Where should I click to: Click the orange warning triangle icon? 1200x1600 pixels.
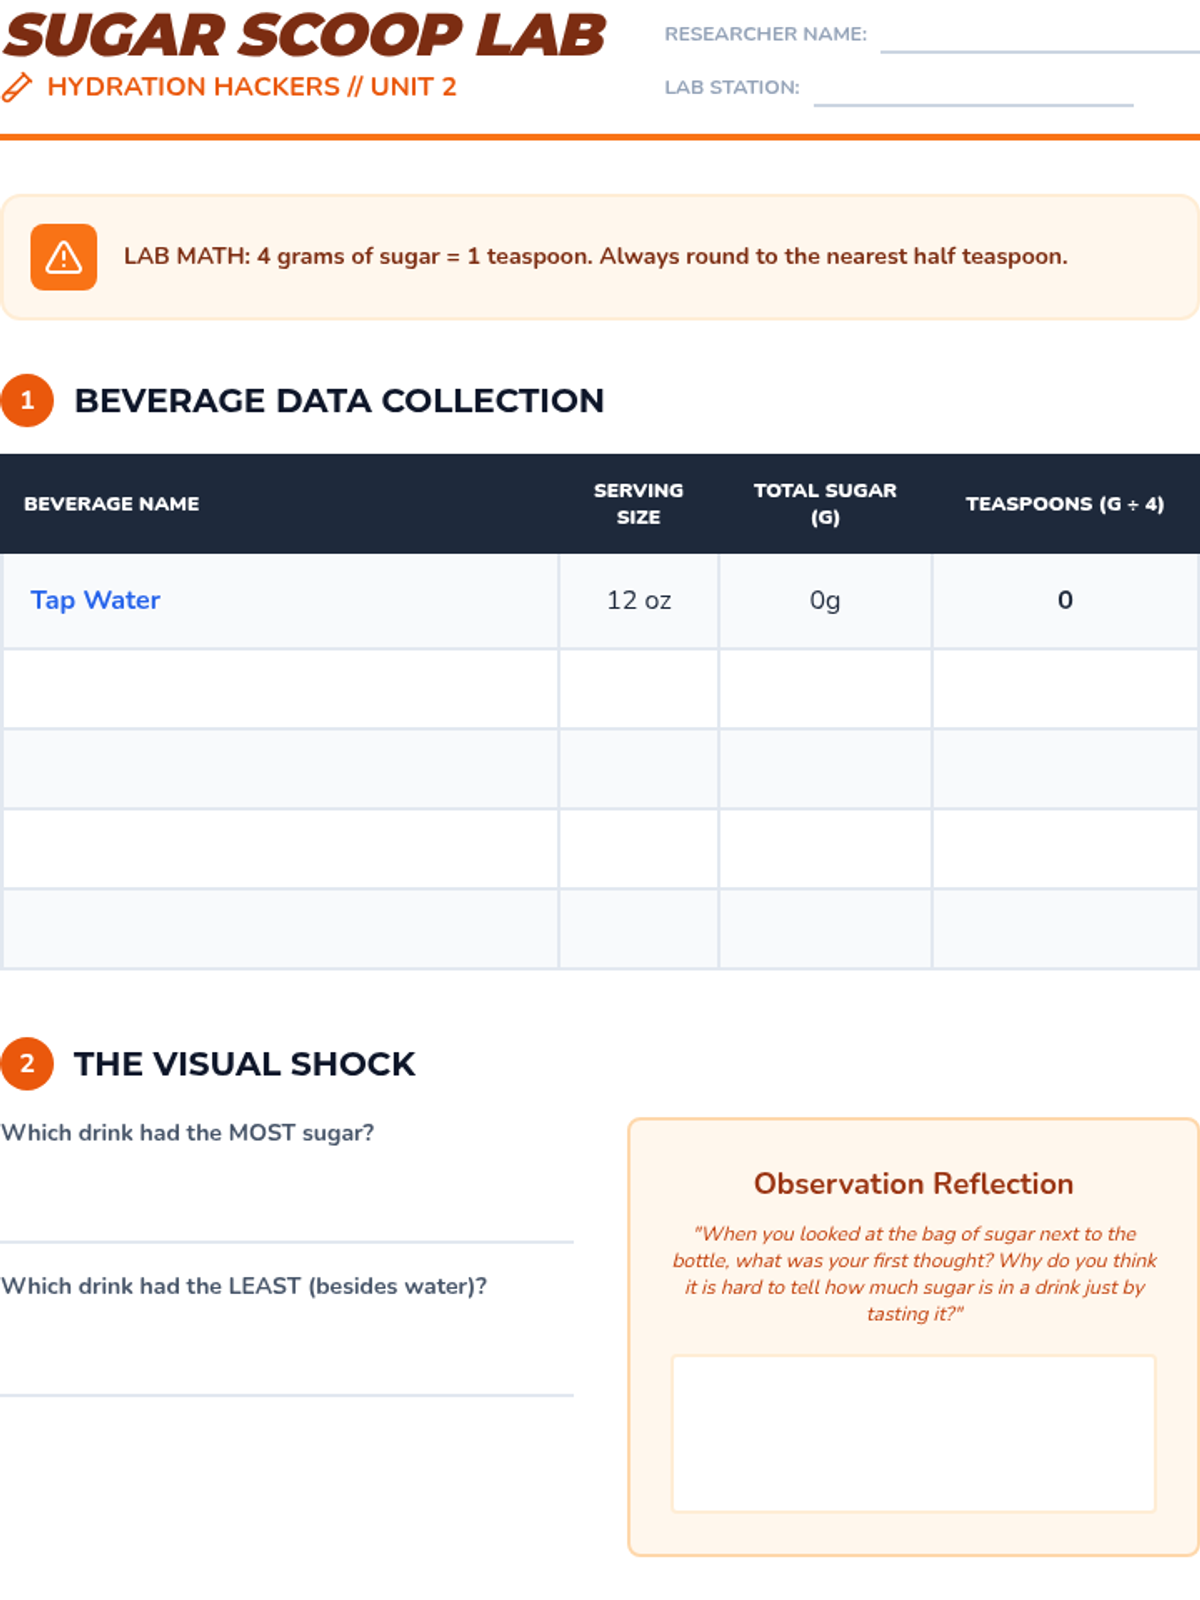64,257
